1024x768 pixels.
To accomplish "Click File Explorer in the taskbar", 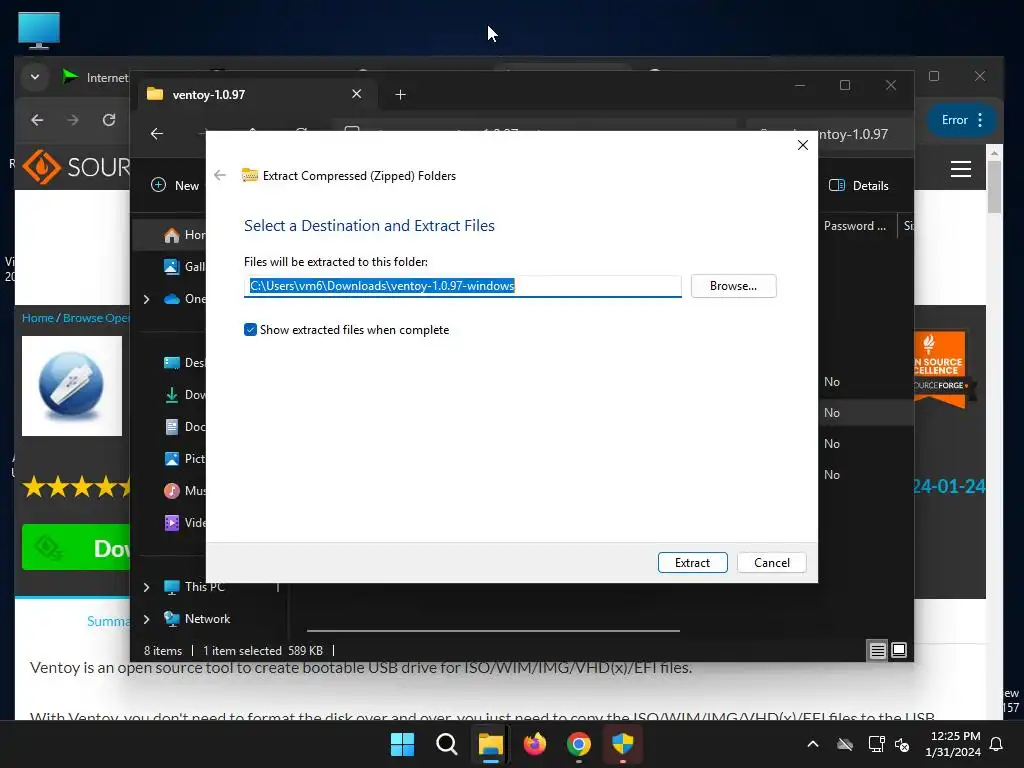I will tap(490, 744).
